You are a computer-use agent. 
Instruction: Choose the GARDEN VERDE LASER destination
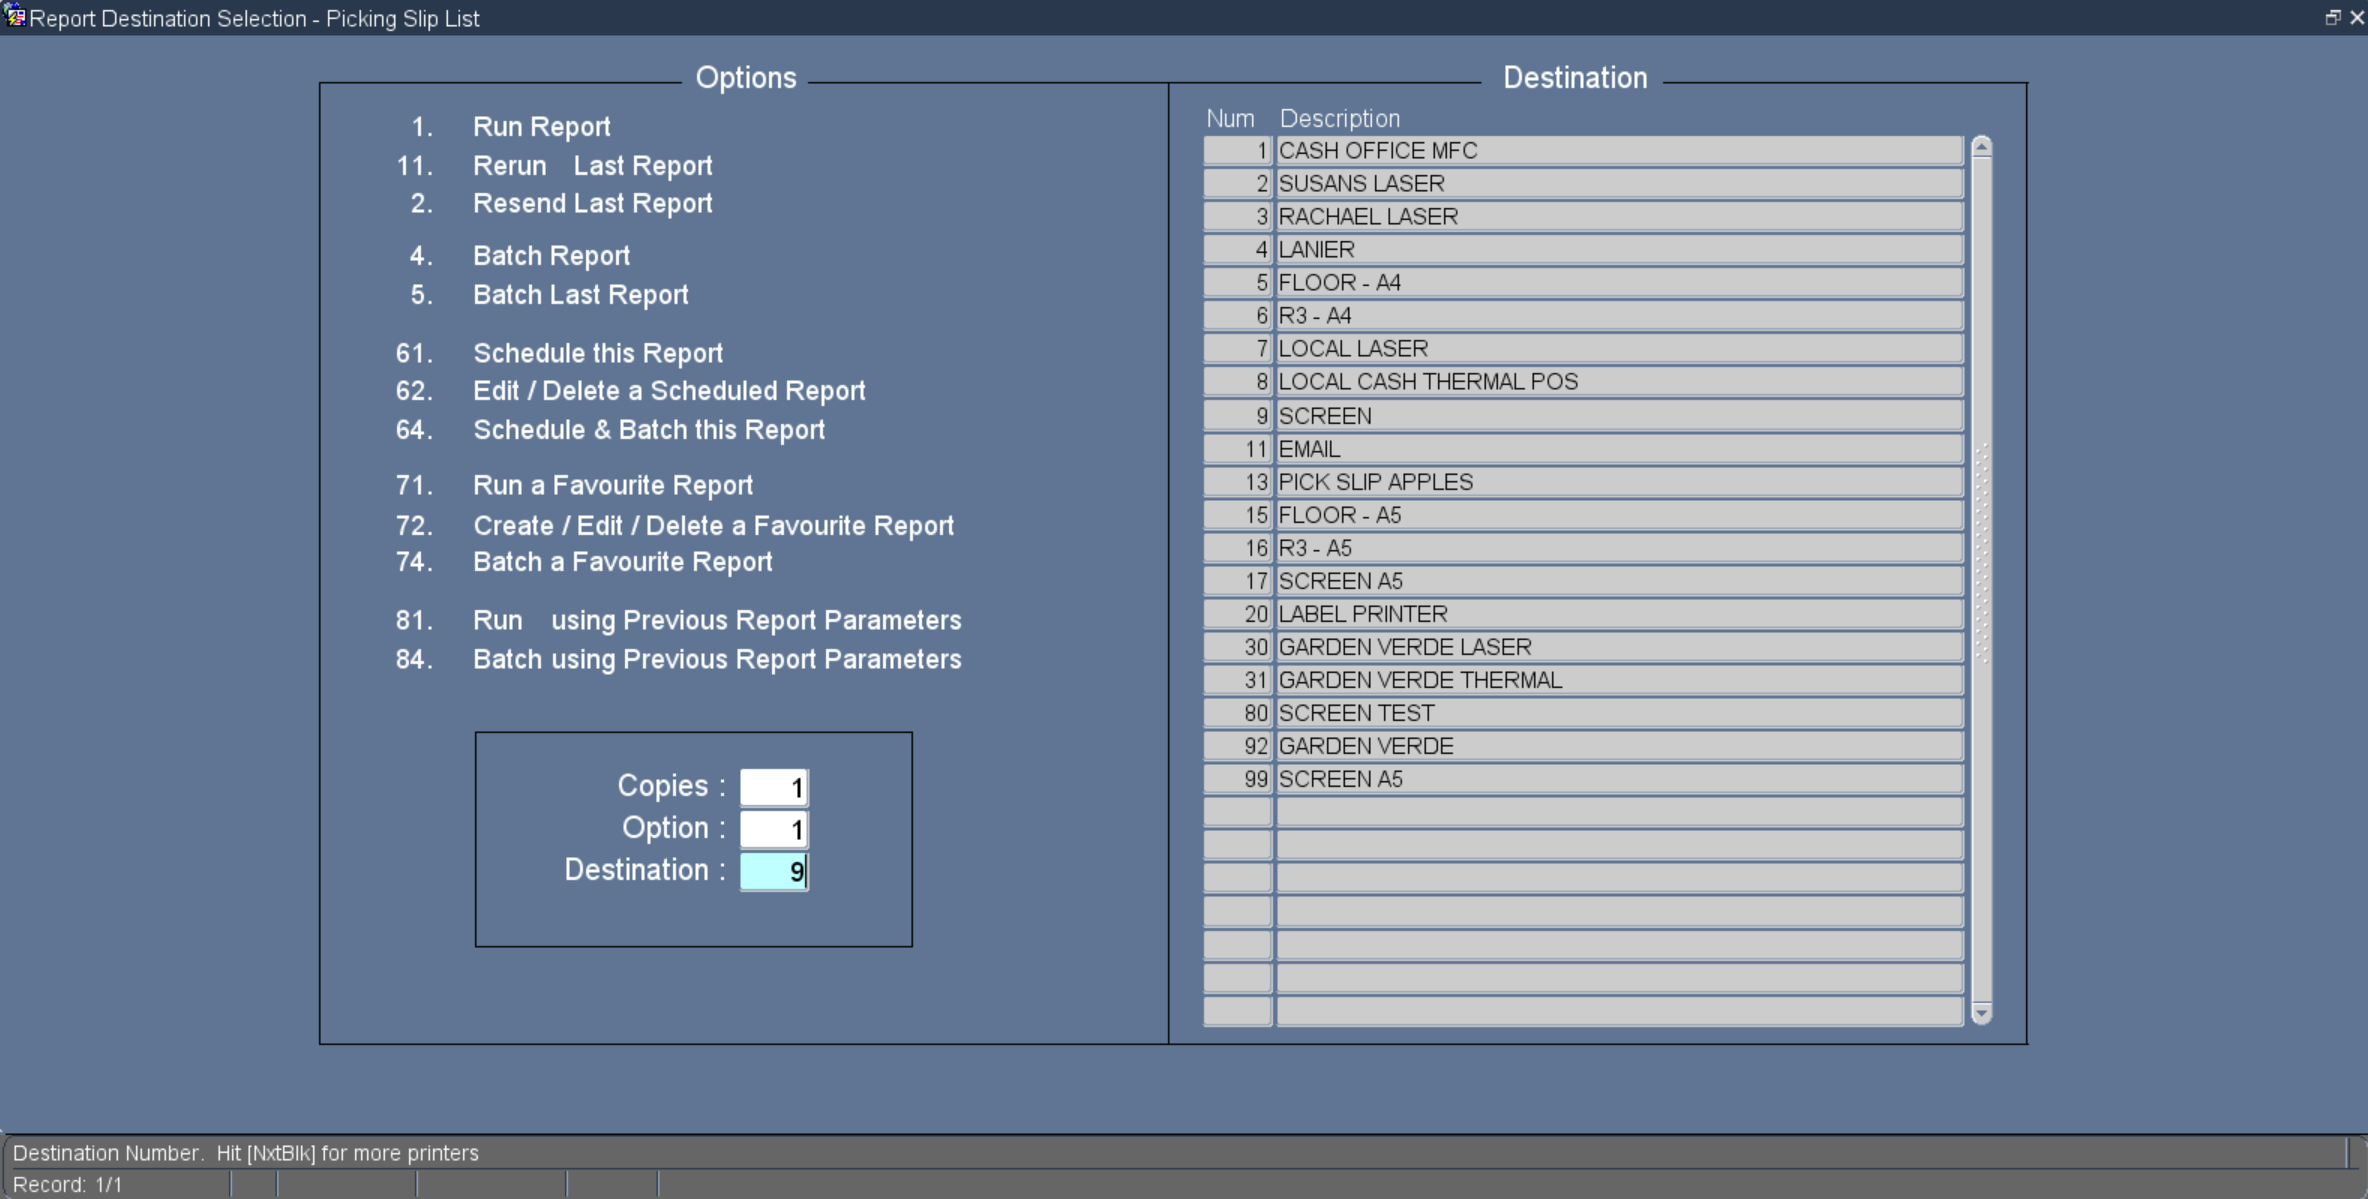pyautogui.click(x=1619, y=647)
